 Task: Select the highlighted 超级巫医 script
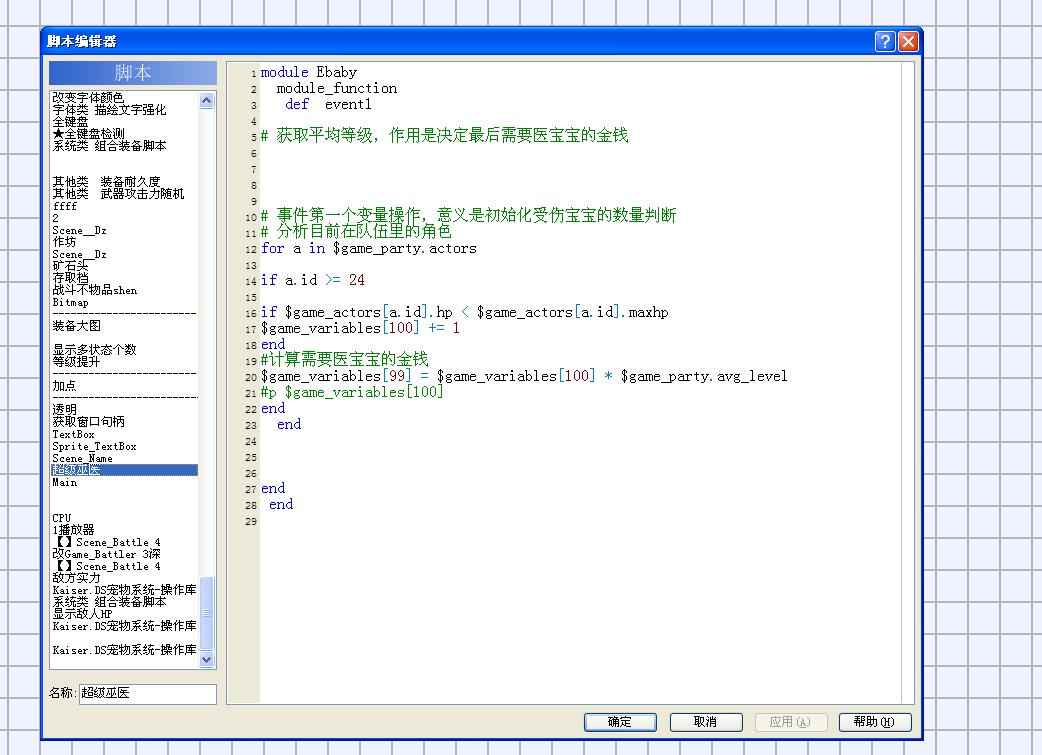point(124,470)
